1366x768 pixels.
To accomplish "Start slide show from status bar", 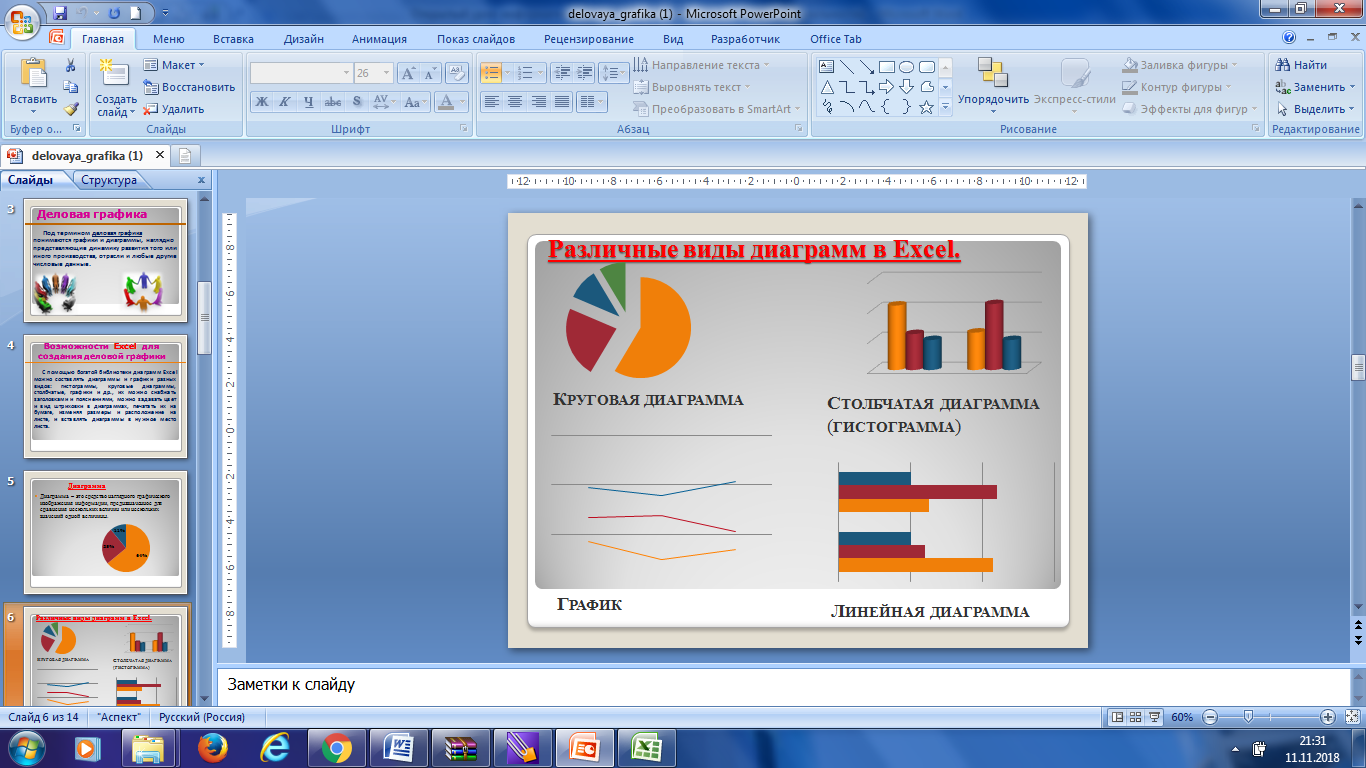I will tap(1154, 717).
